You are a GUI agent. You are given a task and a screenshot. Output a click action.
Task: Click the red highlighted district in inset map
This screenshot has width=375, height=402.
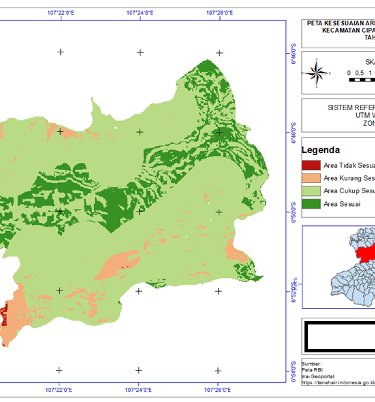(366, 253)
